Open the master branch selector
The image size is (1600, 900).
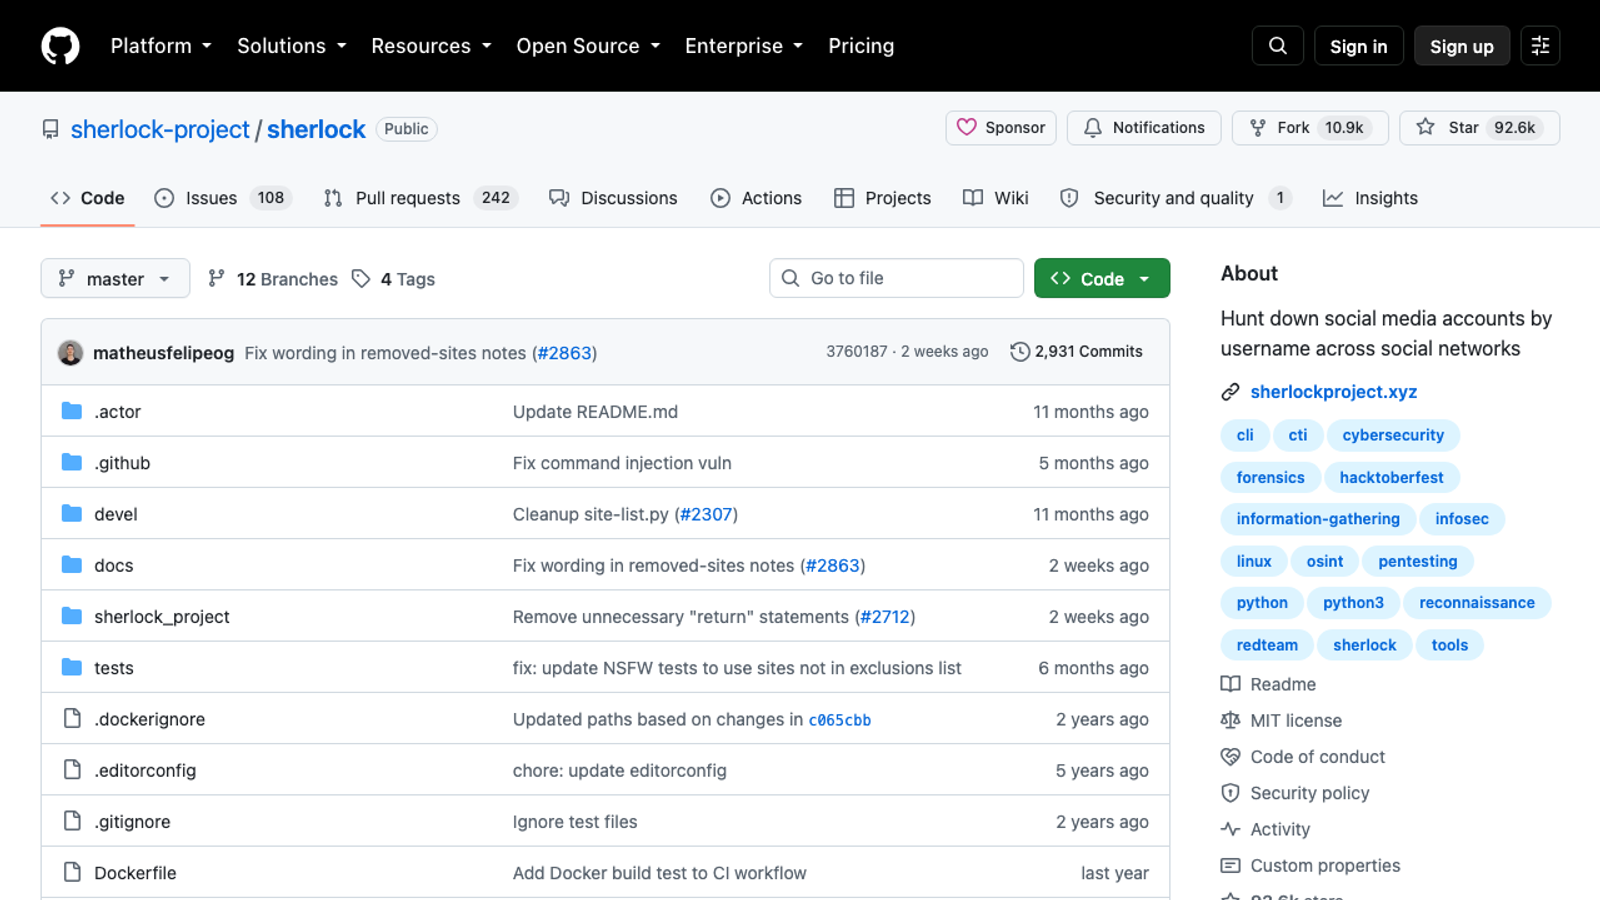click(x=115, y=279)
